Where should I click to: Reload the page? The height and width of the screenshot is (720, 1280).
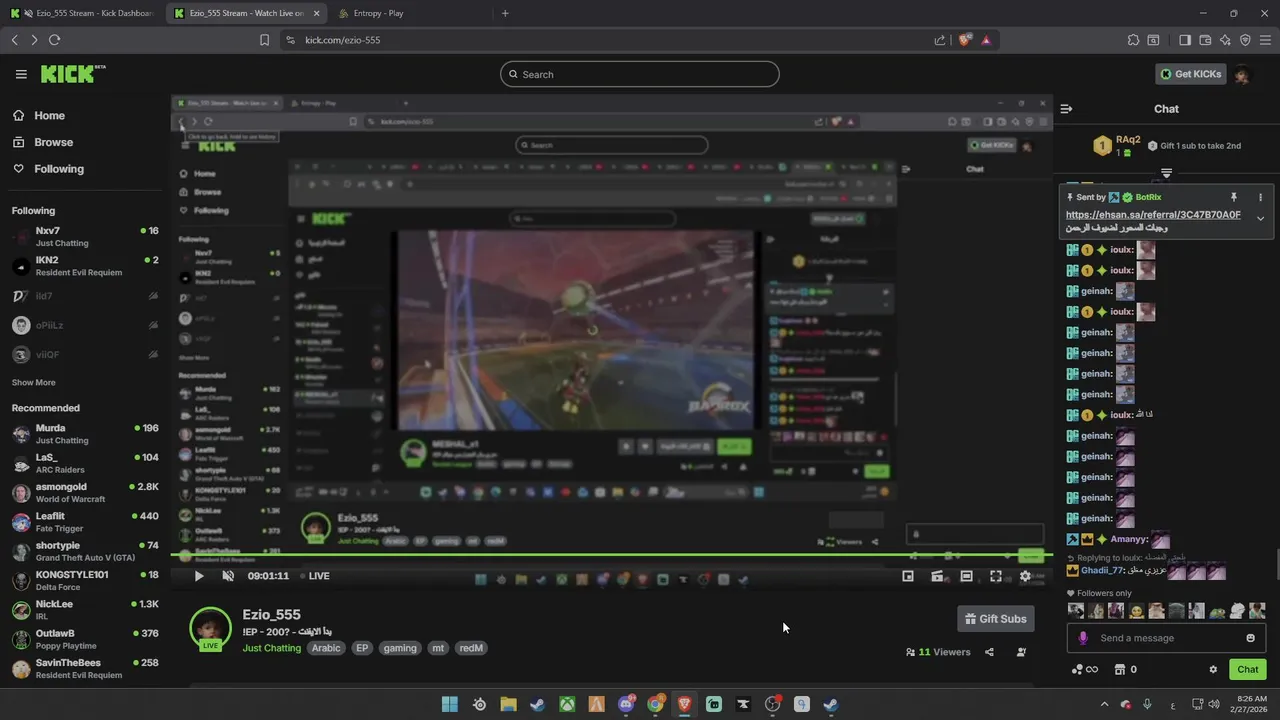[x=54, y=40]
